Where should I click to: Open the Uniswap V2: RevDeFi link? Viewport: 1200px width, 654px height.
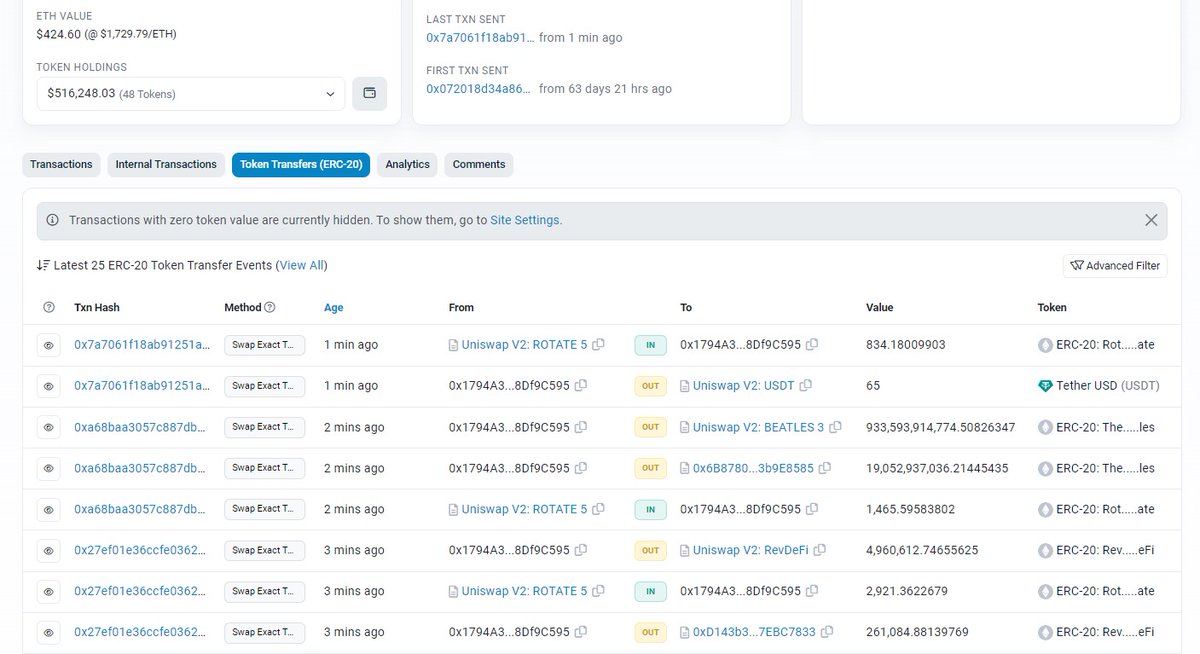(x=751, y=550)
